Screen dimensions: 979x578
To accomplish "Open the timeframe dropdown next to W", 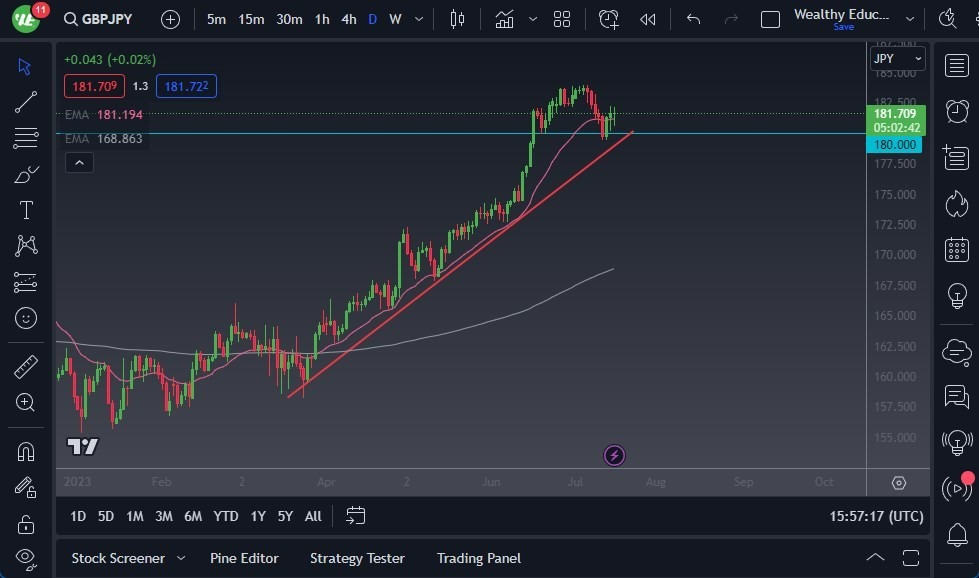I will 417,18.
